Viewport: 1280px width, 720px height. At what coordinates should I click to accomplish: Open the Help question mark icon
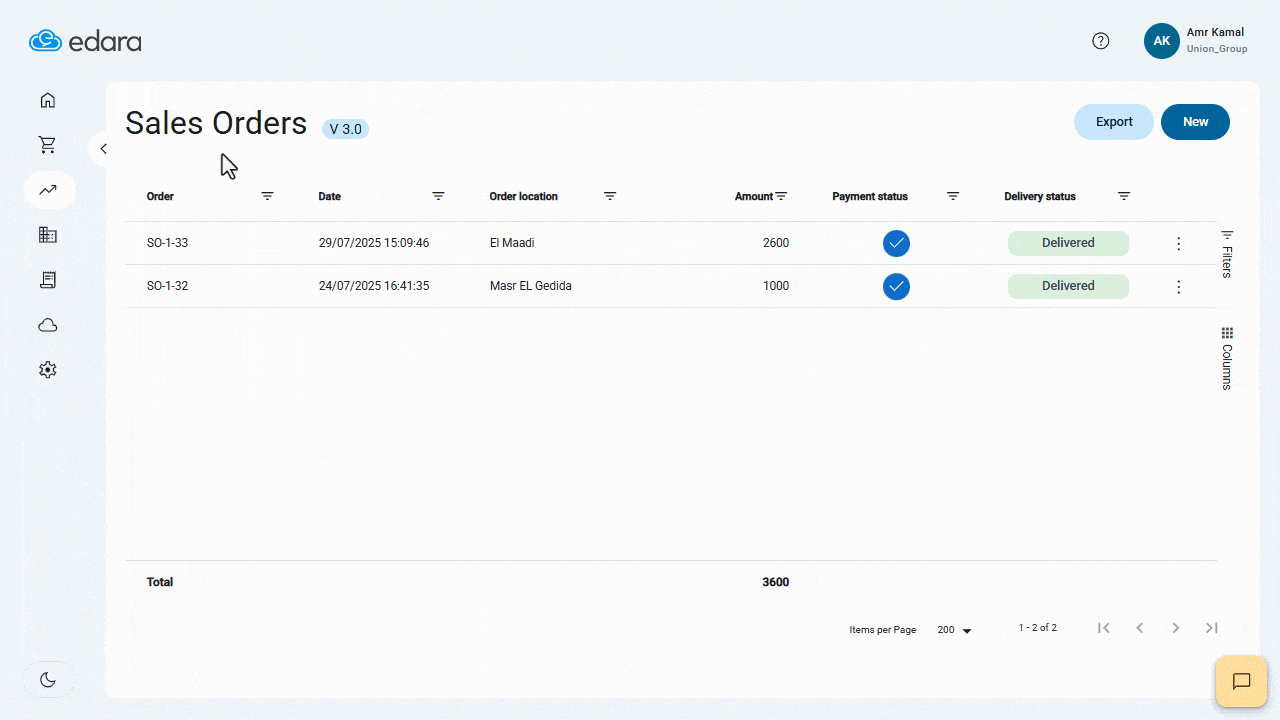point(1101,40)
